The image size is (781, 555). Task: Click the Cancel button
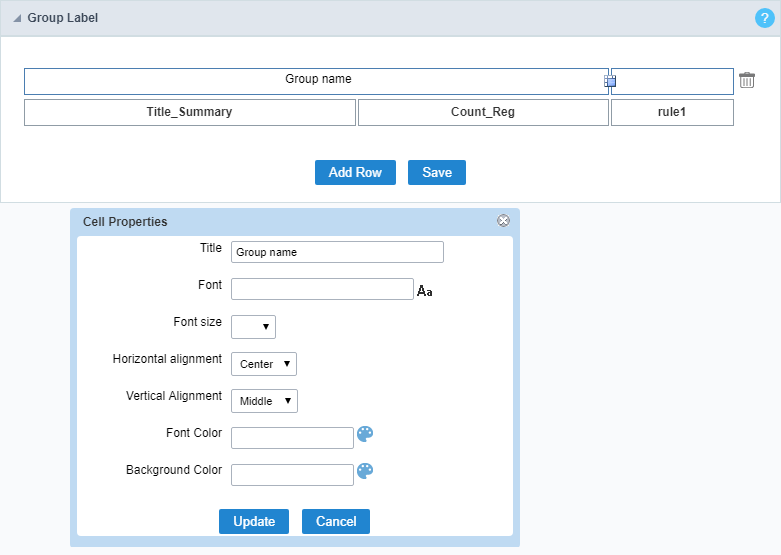click(x=336, y=521)
